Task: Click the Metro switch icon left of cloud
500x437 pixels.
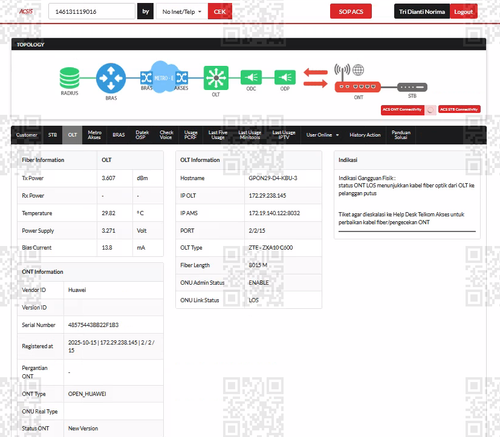Action: (146, 78)
